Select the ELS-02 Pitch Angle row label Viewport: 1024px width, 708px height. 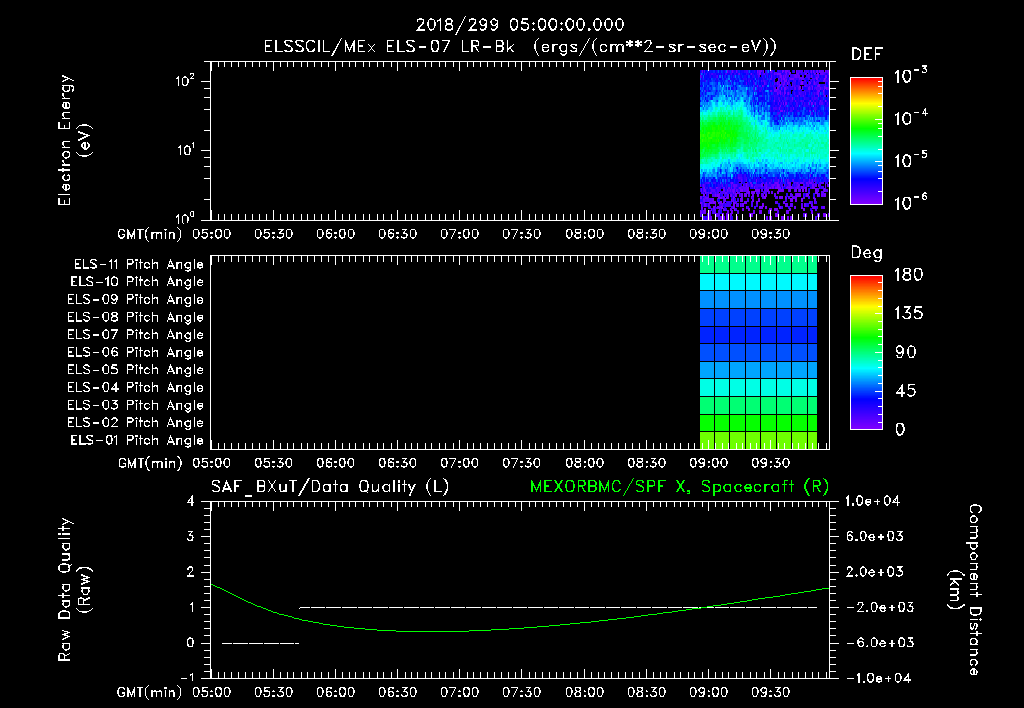[x=135, y=423]
